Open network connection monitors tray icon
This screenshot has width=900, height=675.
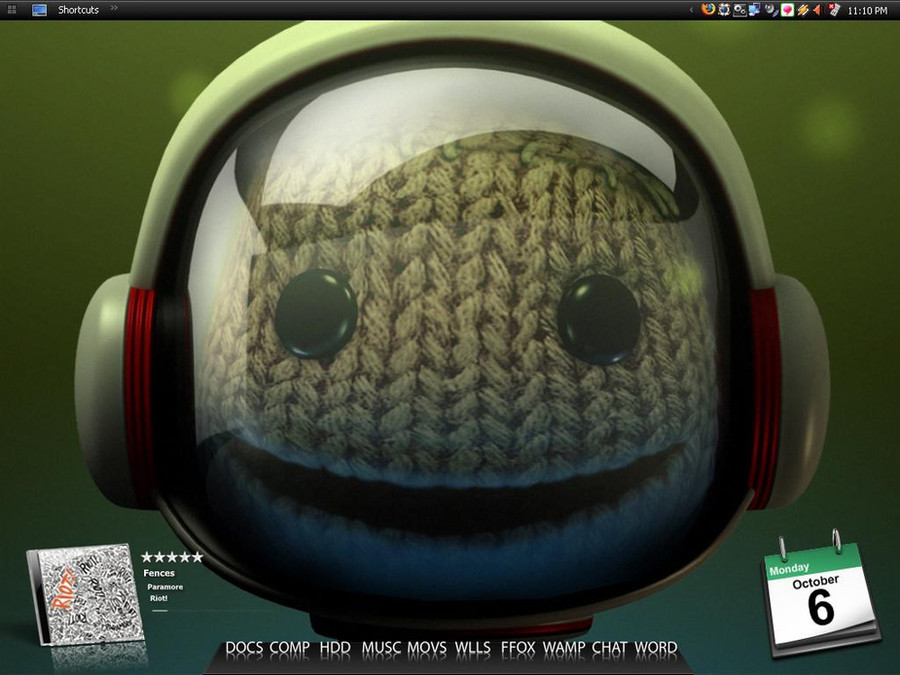(x=755, y=10)
